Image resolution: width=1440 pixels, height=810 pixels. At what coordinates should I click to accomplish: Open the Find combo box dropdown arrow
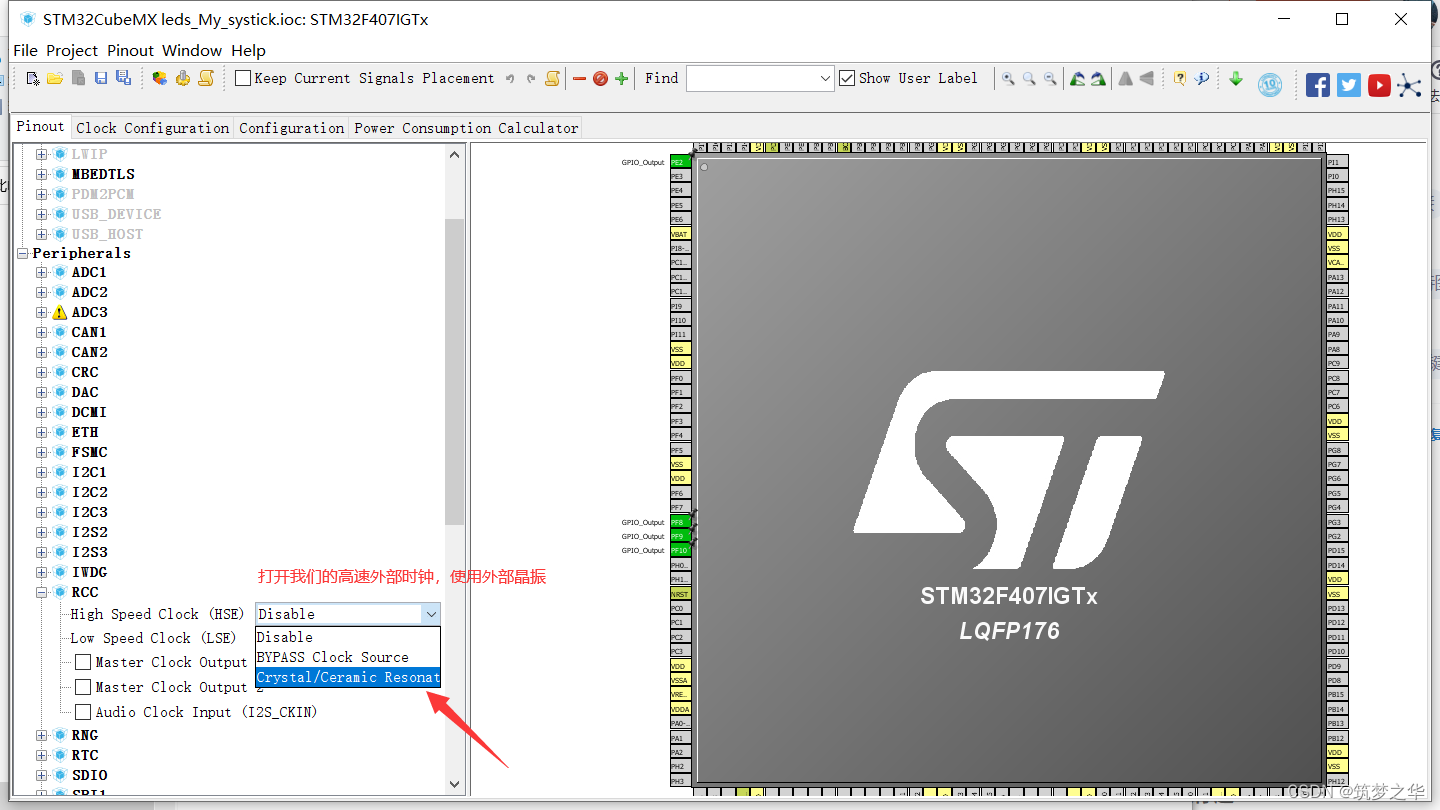[825, 78]
